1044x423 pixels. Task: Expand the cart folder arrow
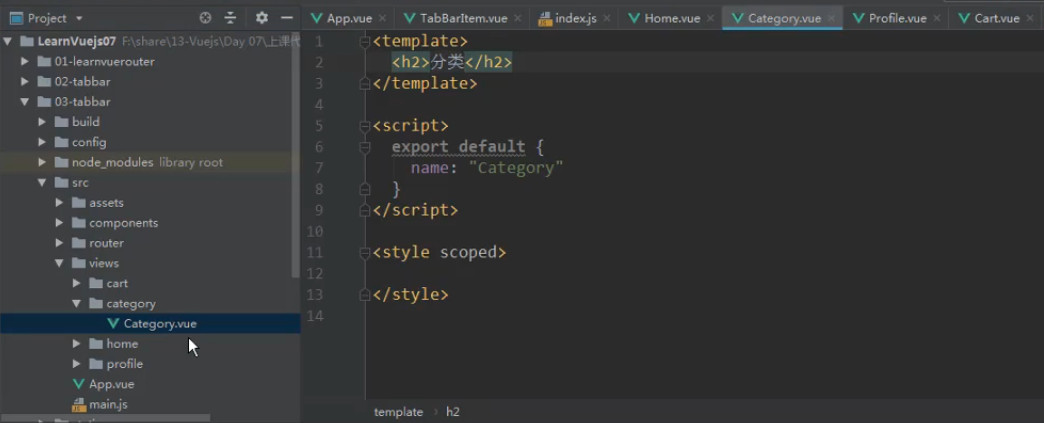77,283
